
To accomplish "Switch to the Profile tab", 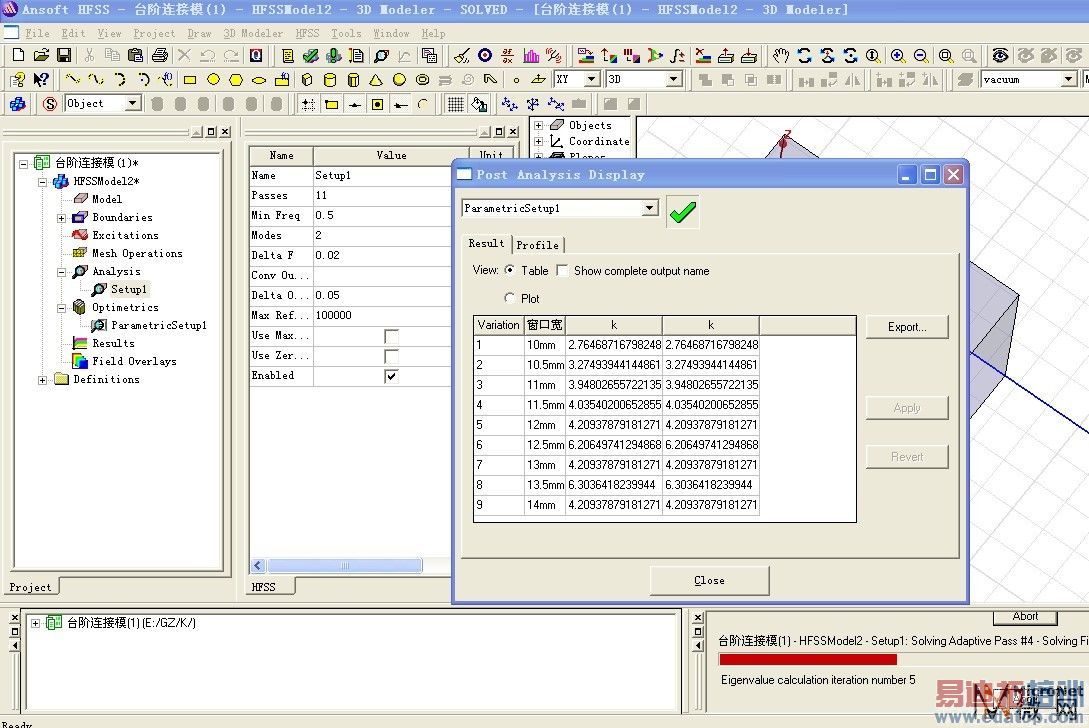I will point(538,245).
